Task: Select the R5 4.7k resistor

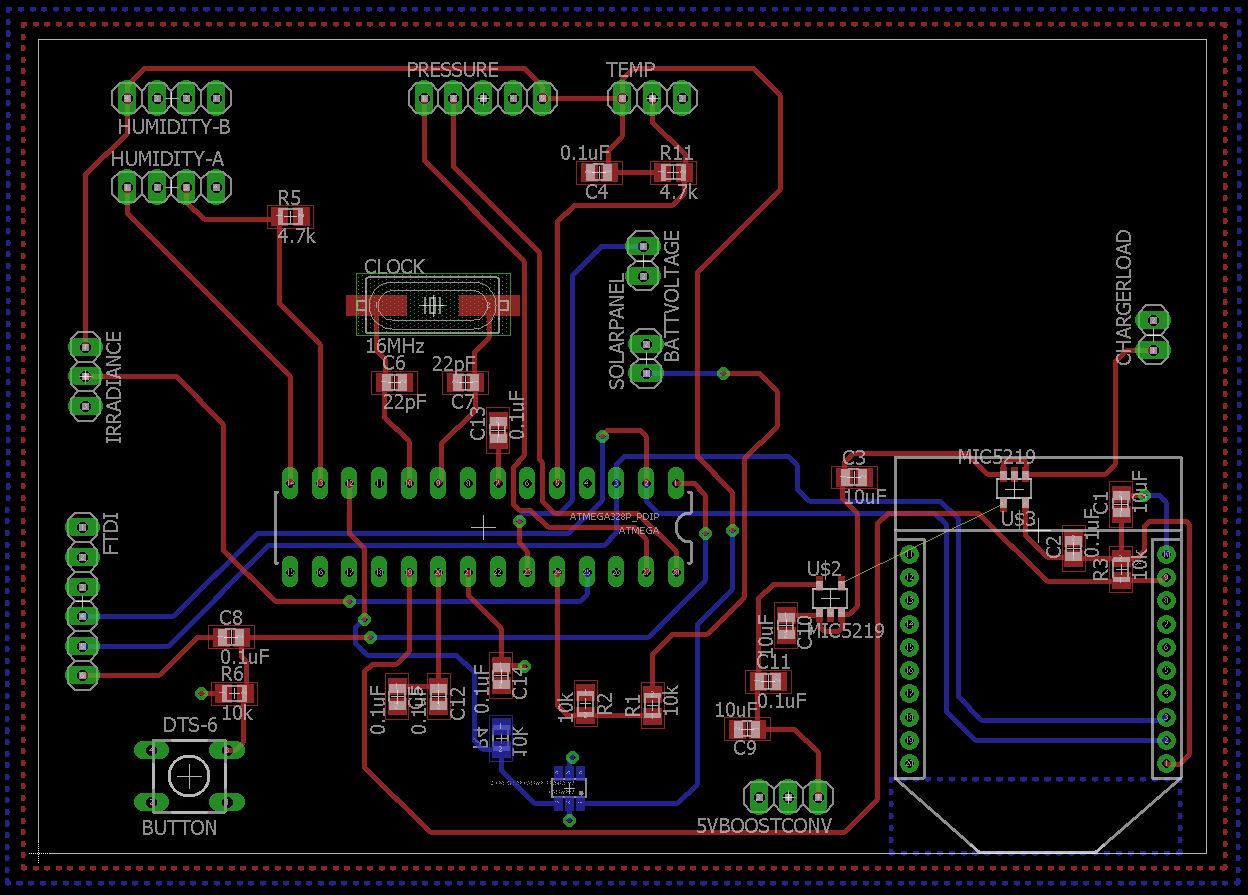Action: pos(290,216)
